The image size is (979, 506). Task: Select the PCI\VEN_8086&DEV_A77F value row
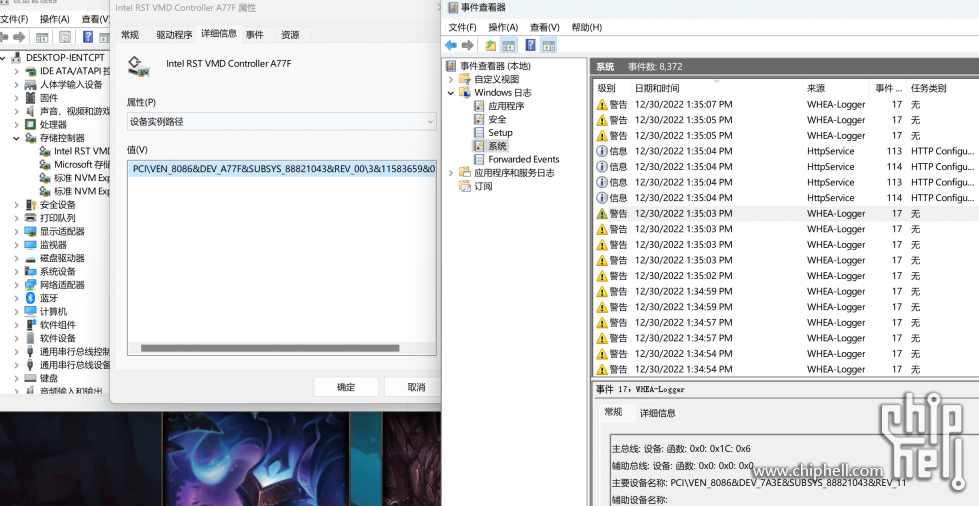(x=282, y=169)
